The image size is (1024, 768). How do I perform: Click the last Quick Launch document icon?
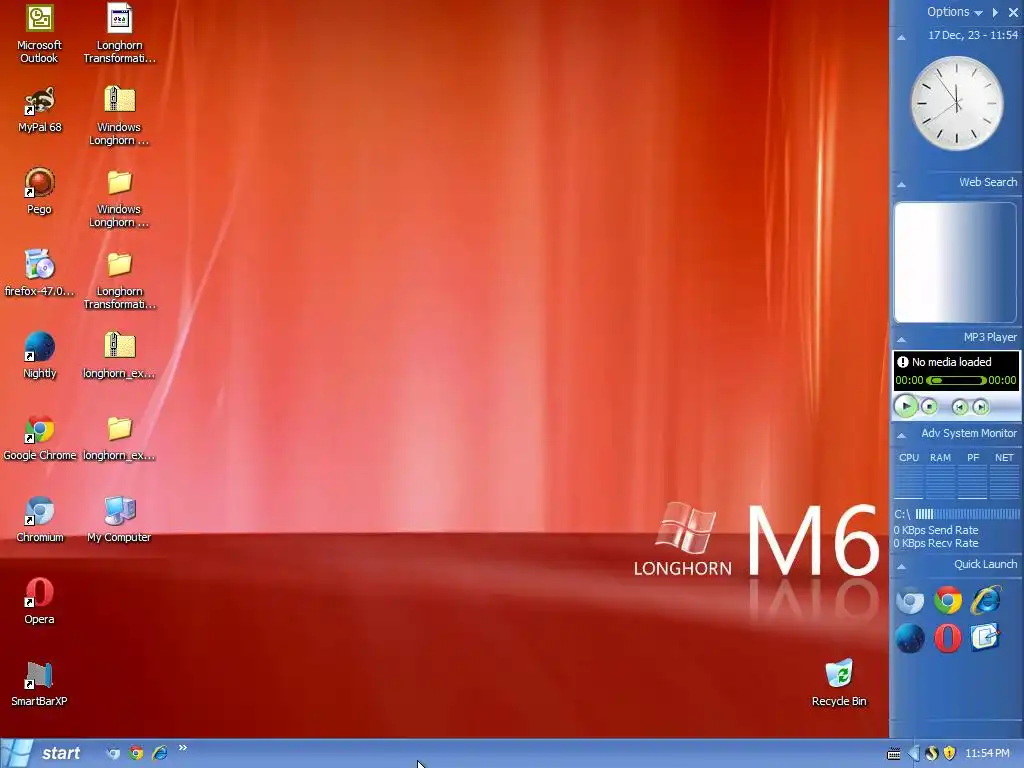pos(985,637)
